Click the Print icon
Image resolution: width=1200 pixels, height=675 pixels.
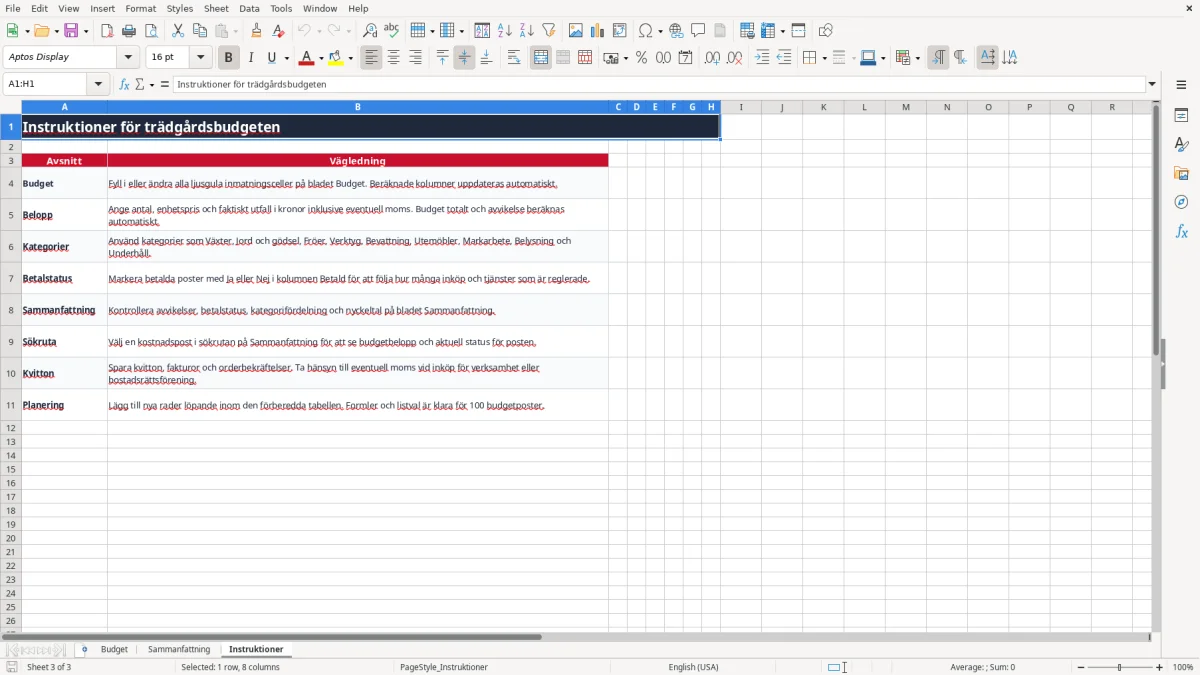point(129,31)
